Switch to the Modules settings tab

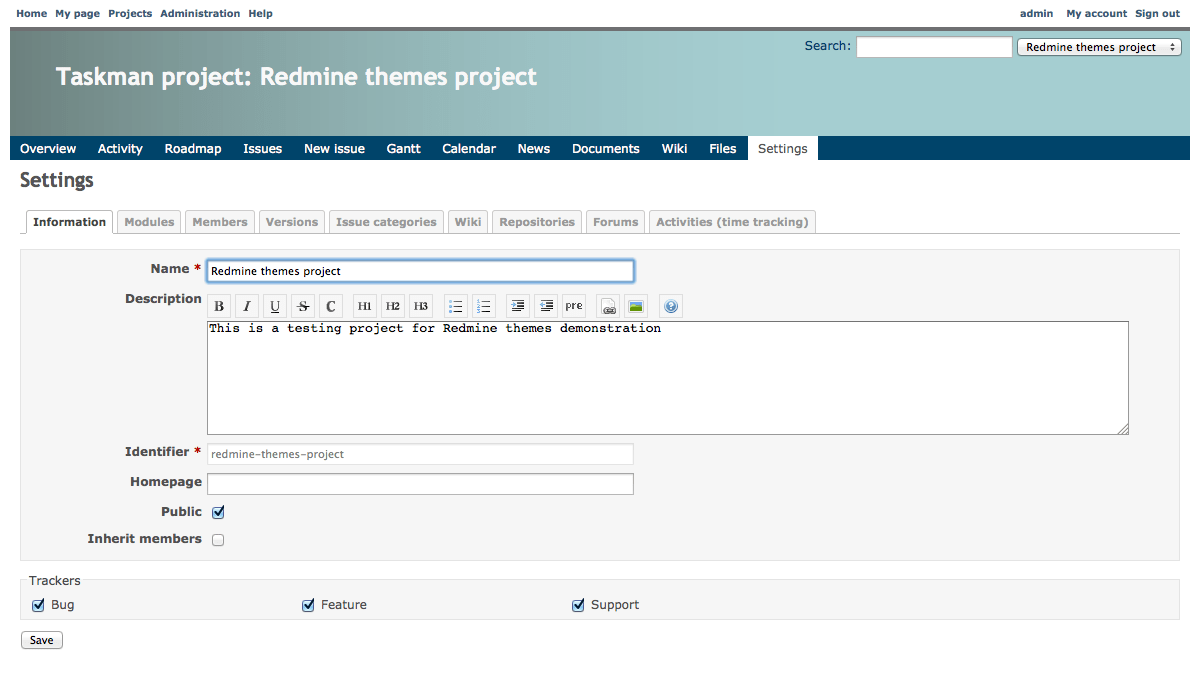pyautogui.click(x=149, y=222)
